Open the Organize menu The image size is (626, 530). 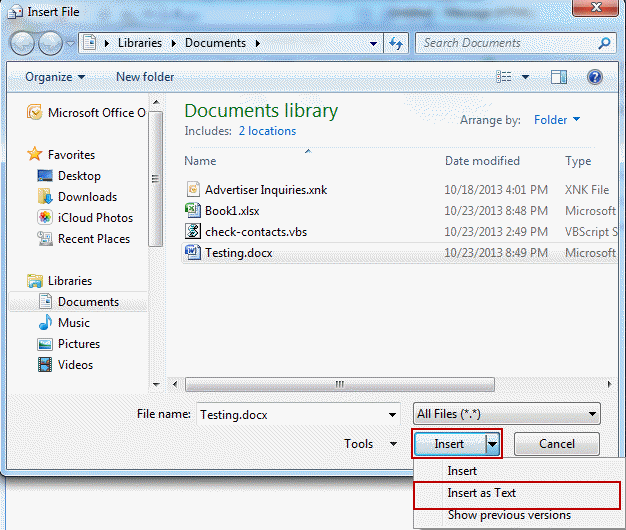point(55,77)
